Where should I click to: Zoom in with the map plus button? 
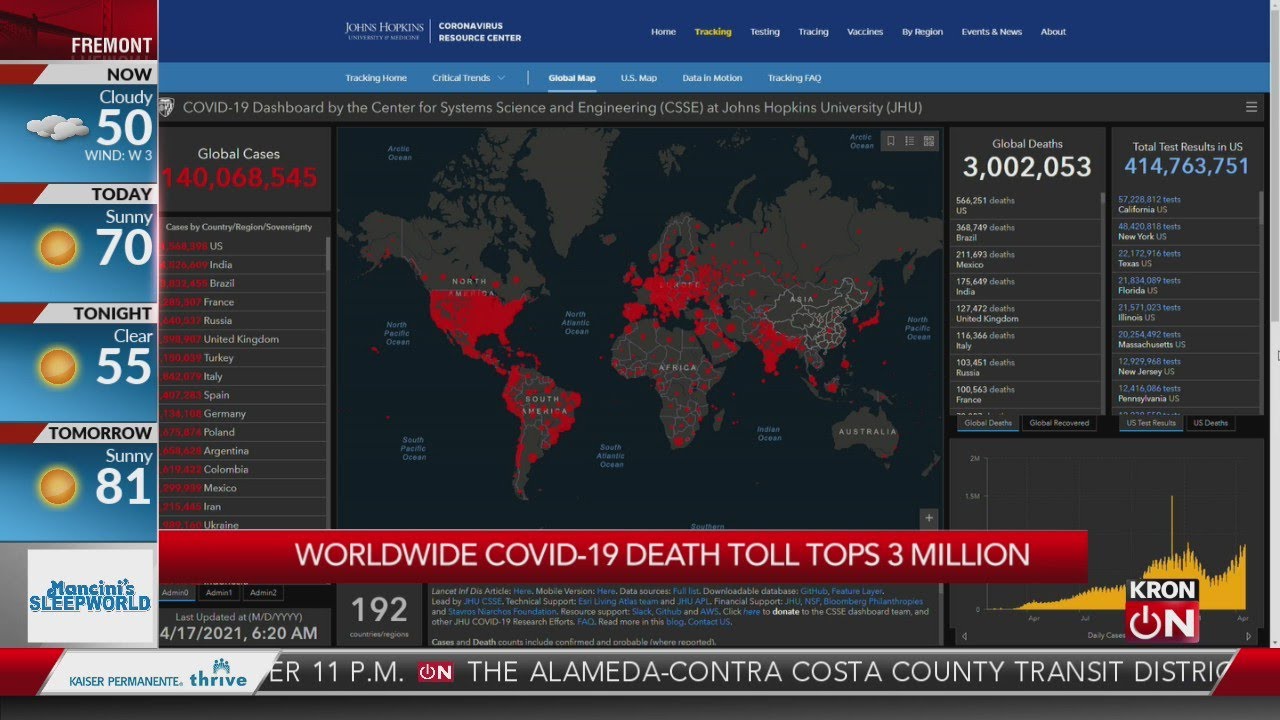pos(929,518)
